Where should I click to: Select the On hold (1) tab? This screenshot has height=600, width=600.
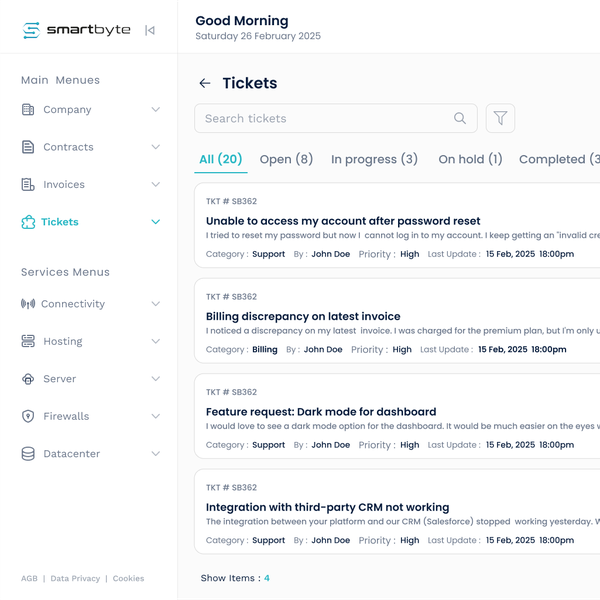[x=470, y=159]
